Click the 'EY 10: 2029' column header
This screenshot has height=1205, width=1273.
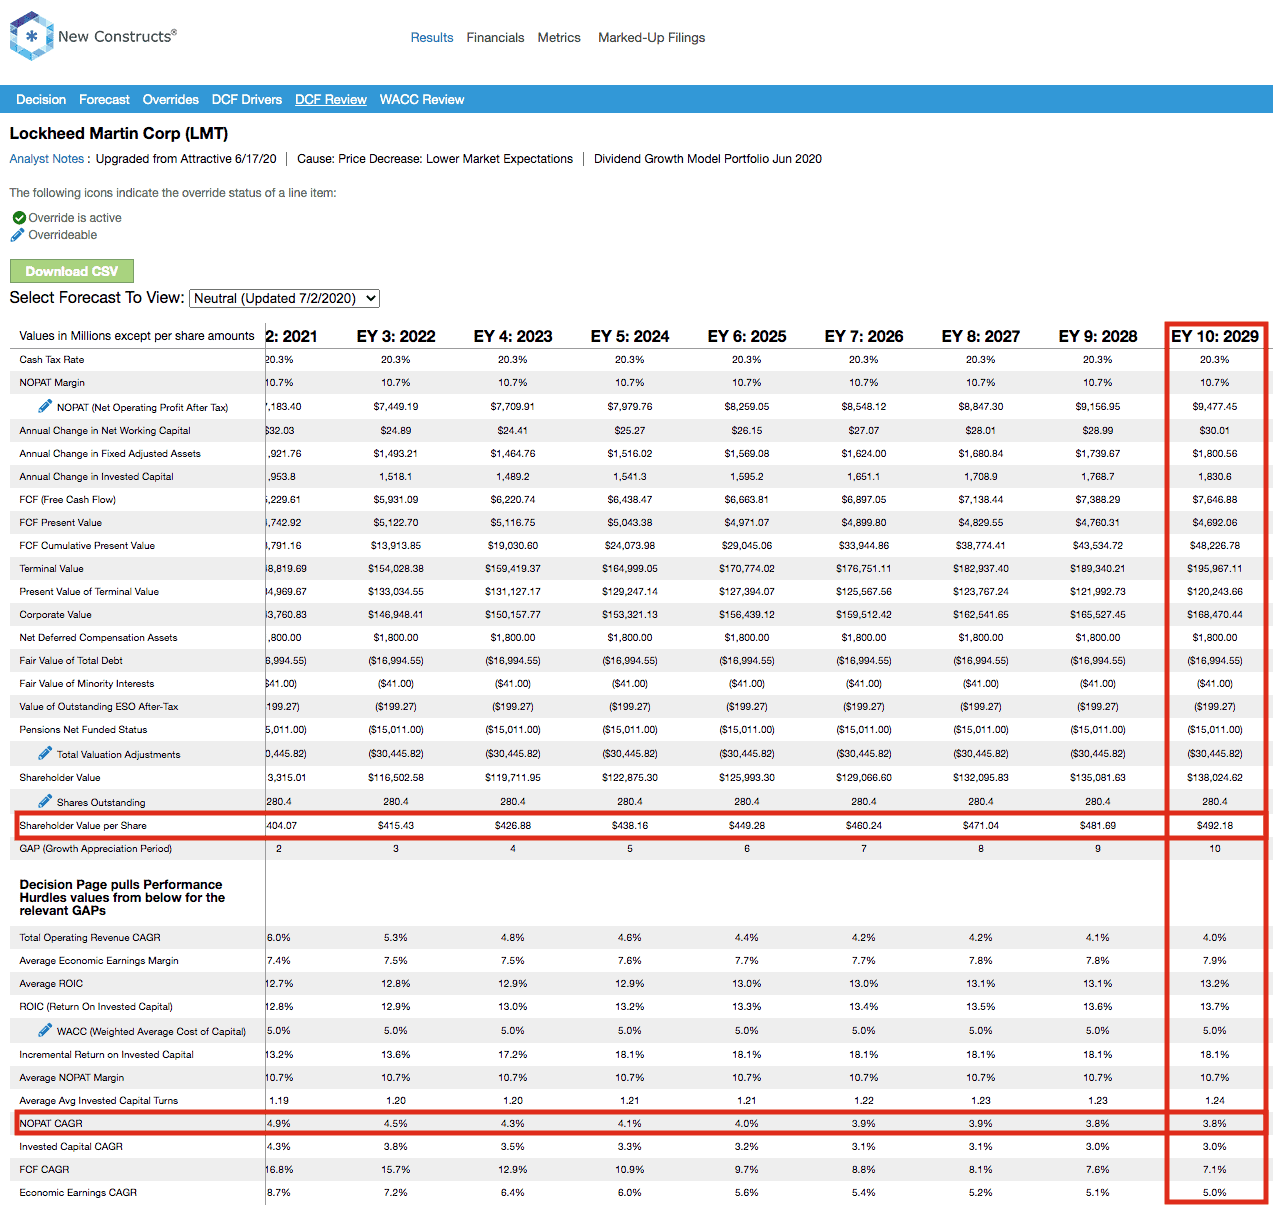(1215, 336)
